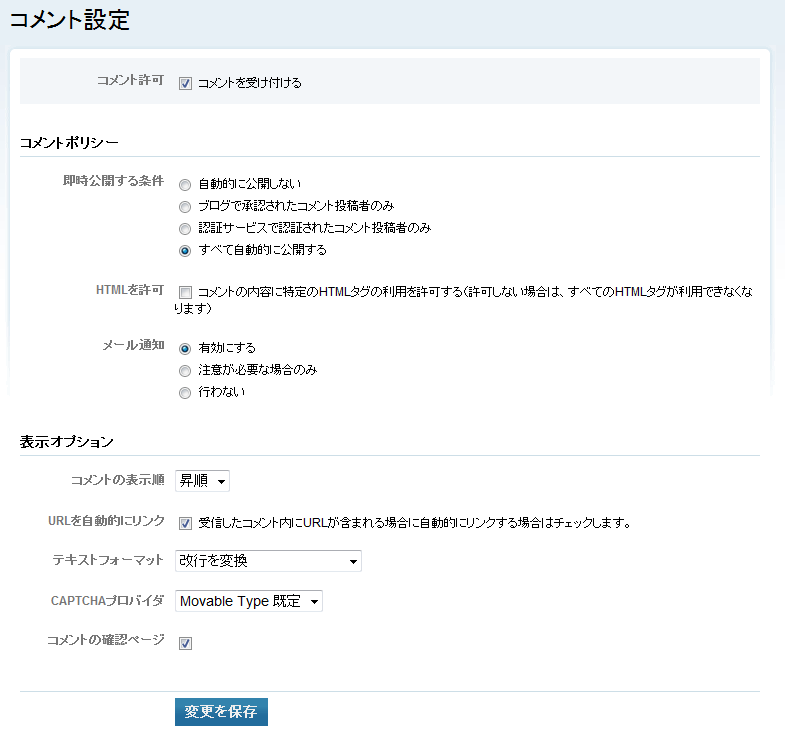Screen dimensions: 785x740
Task: Pick the すべて自動的に公開する radio button
Action: coord(184,251)
